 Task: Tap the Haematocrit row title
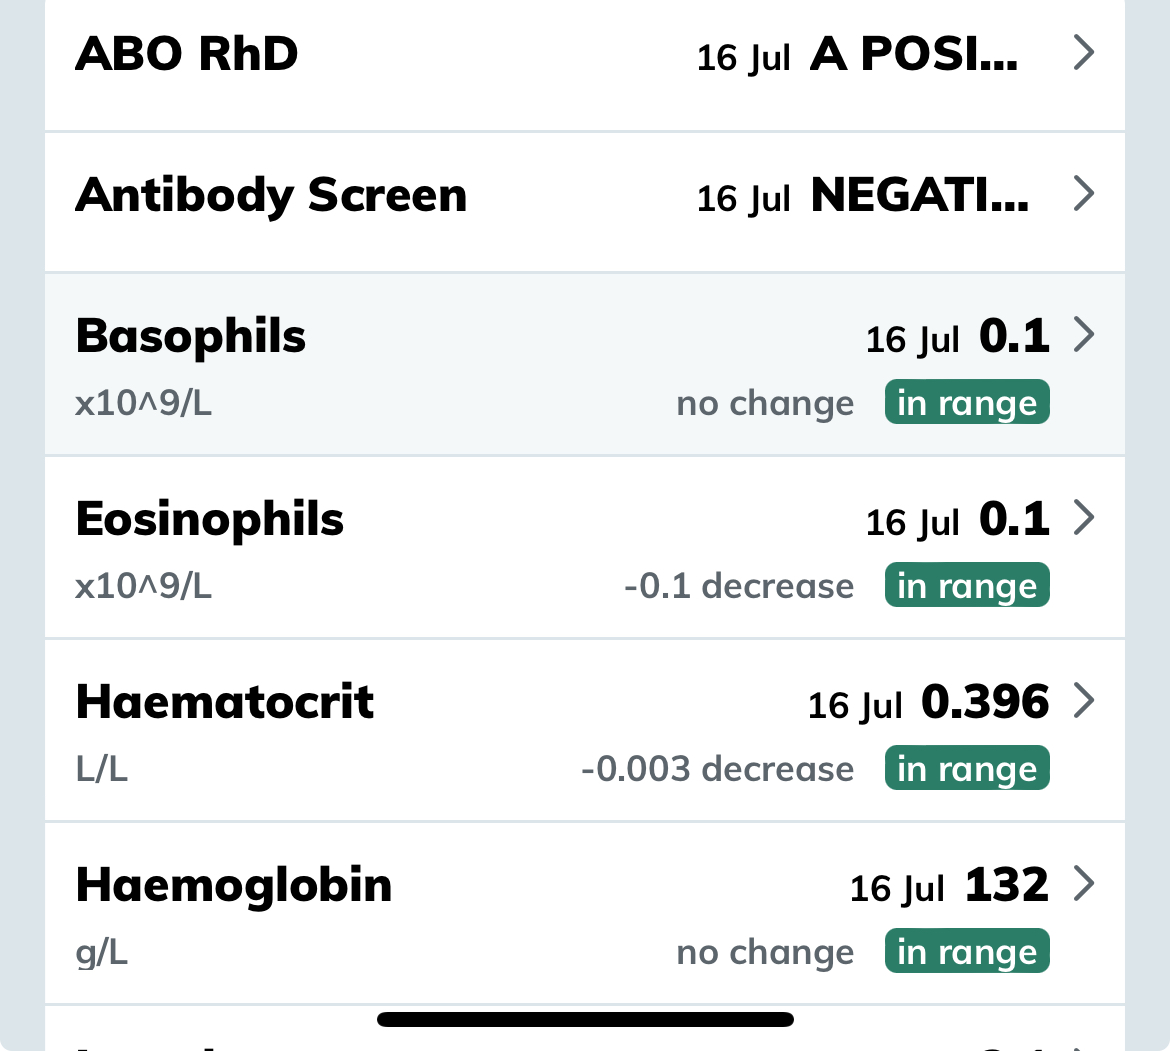pyautogui.click(x=225, y=702)
